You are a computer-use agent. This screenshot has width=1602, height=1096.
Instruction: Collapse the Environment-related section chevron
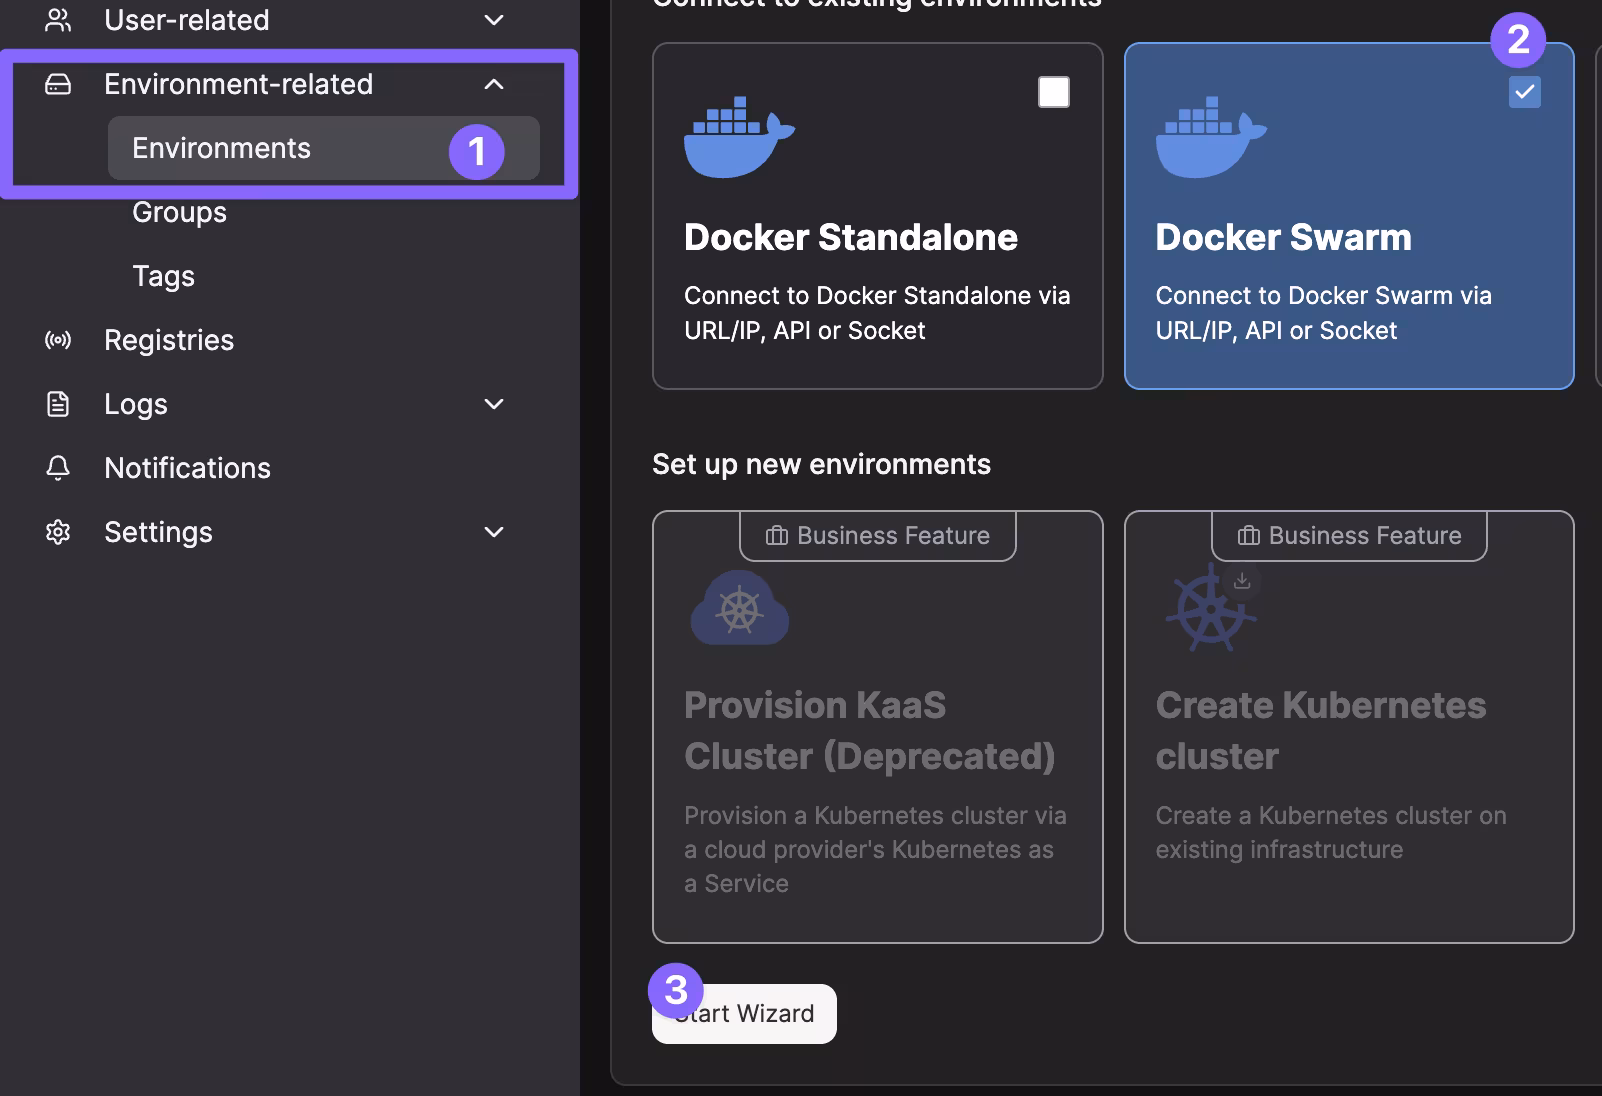pyautogui.click(x=494, y=84)
